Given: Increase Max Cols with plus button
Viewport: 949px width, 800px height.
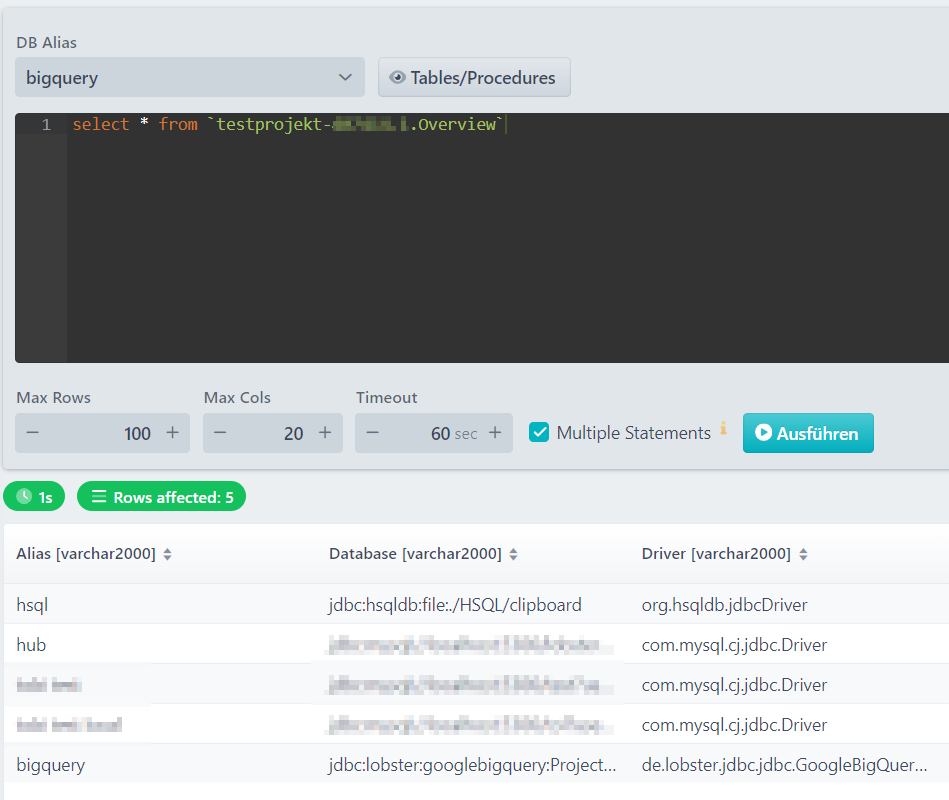Looking at the screenshot, I should click(x=325, y=433).
